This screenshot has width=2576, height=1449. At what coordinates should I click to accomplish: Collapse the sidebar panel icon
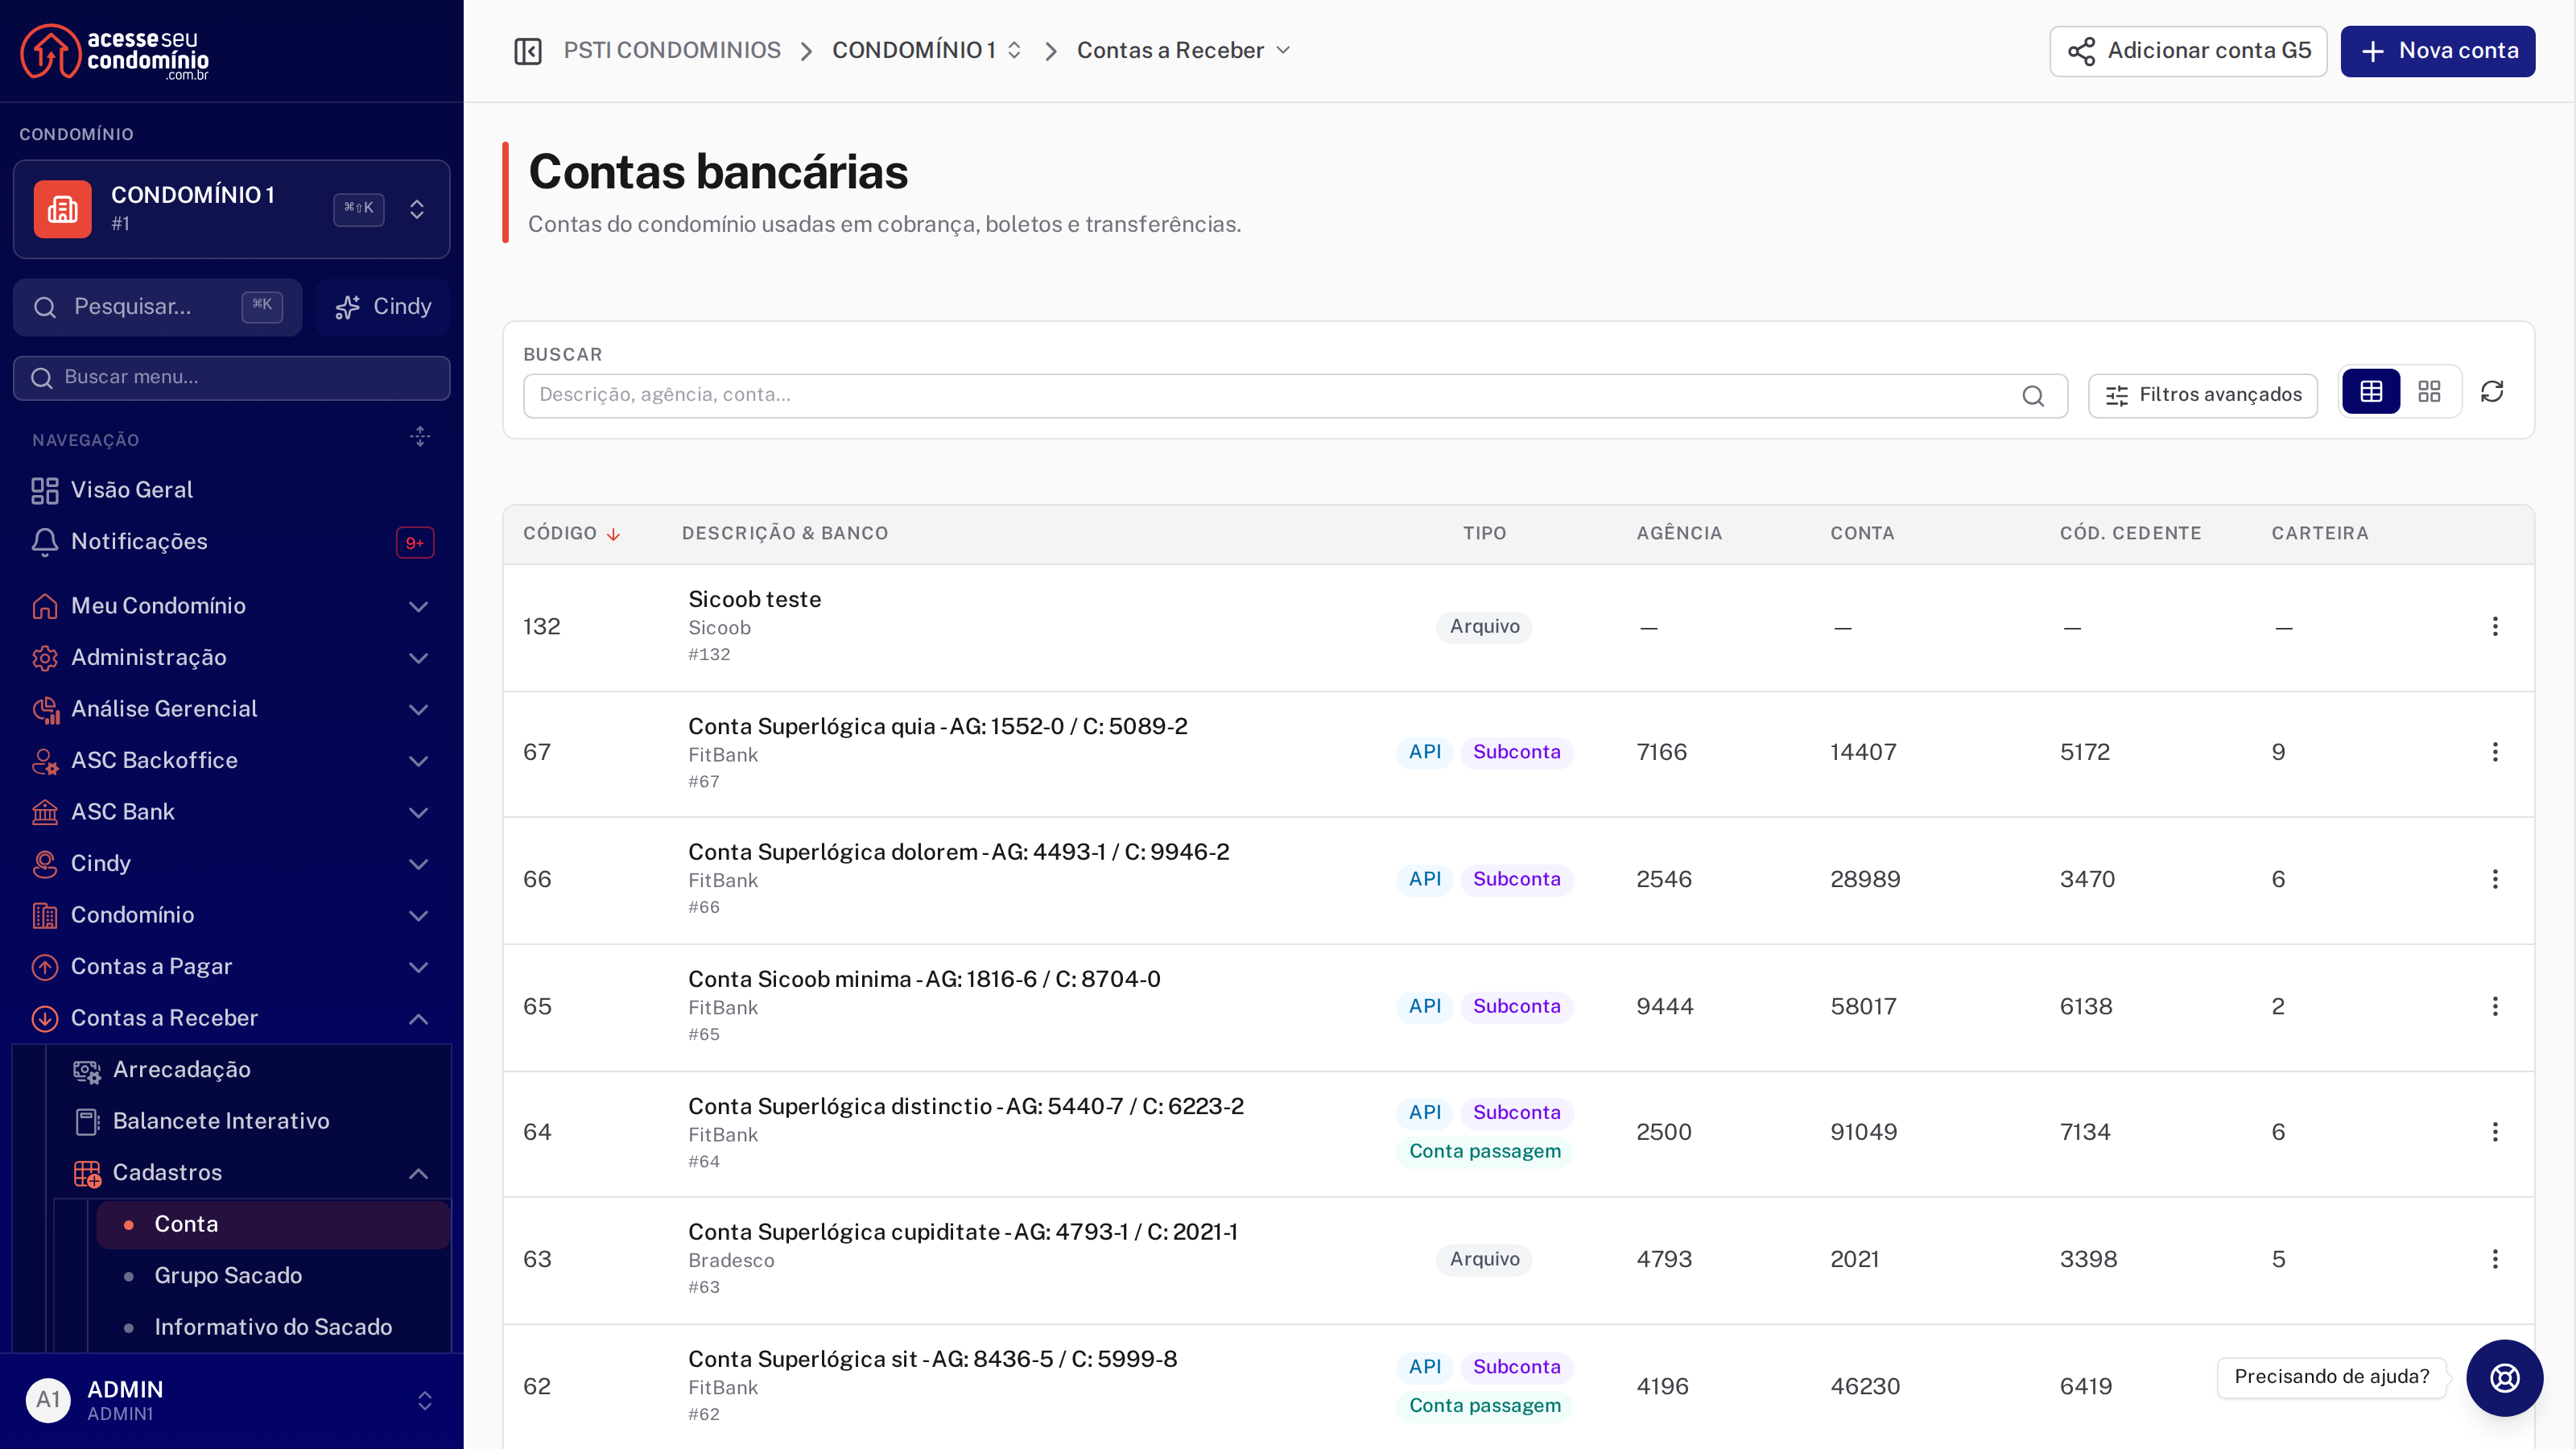point(527,51)
